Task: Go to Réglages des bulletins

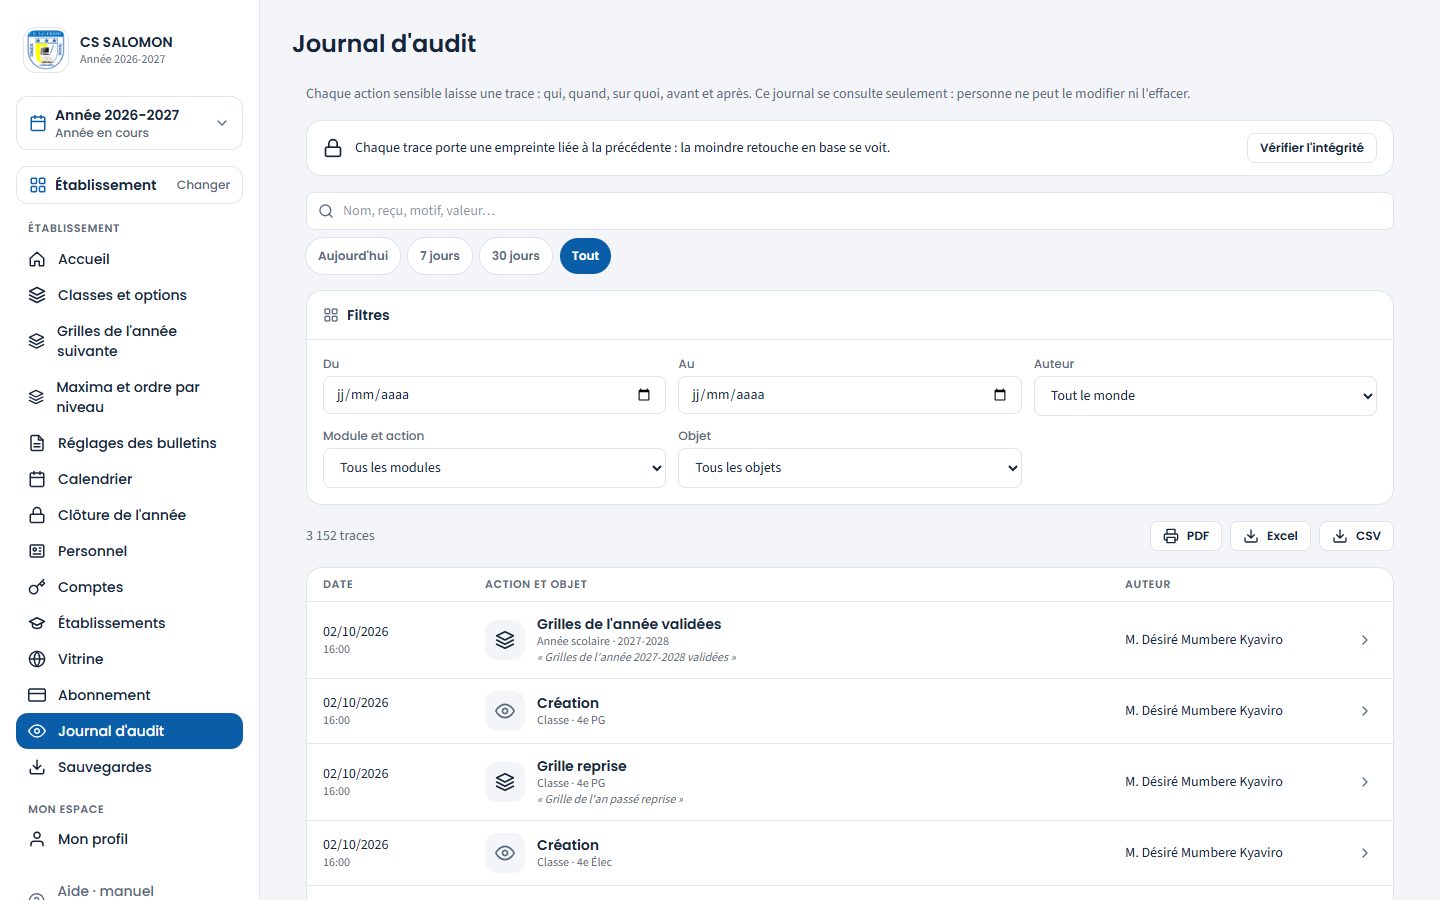Action: [129, 443]
